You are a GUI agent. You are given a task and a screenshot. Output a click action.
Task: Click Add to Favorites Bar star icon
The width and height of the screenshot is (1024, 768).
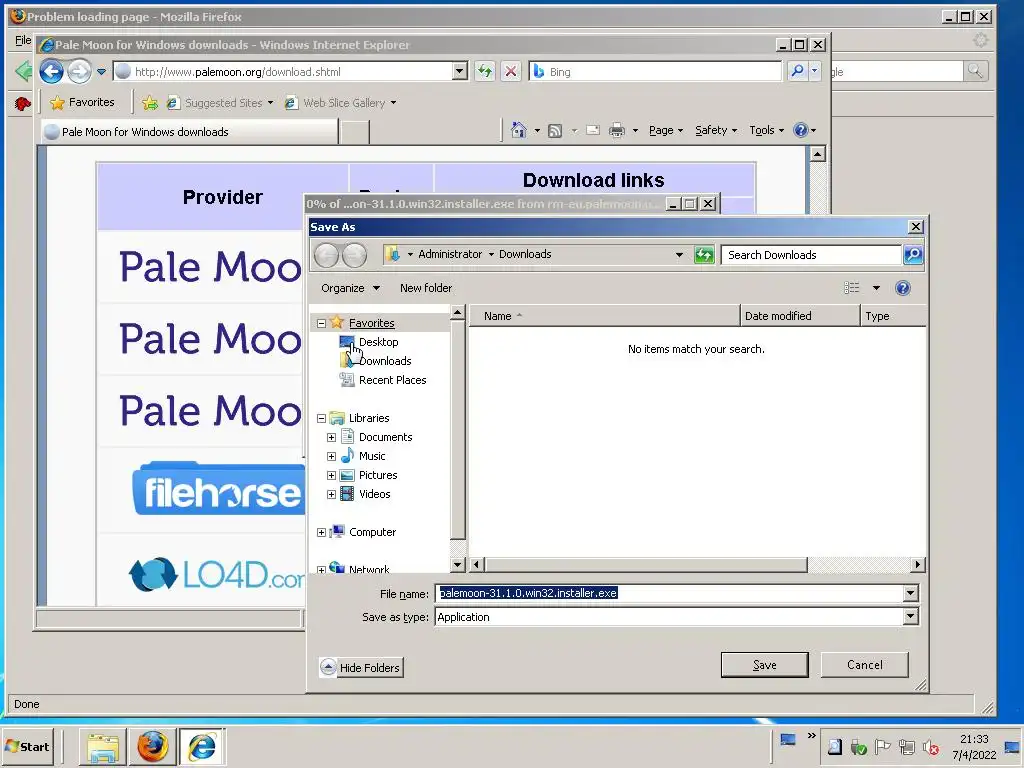[150, 103]
